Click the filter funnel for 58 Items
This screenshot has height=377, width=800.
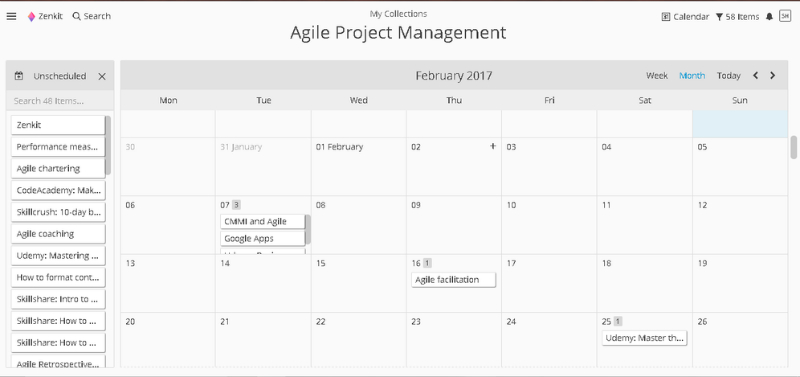[x=719, y=17]
